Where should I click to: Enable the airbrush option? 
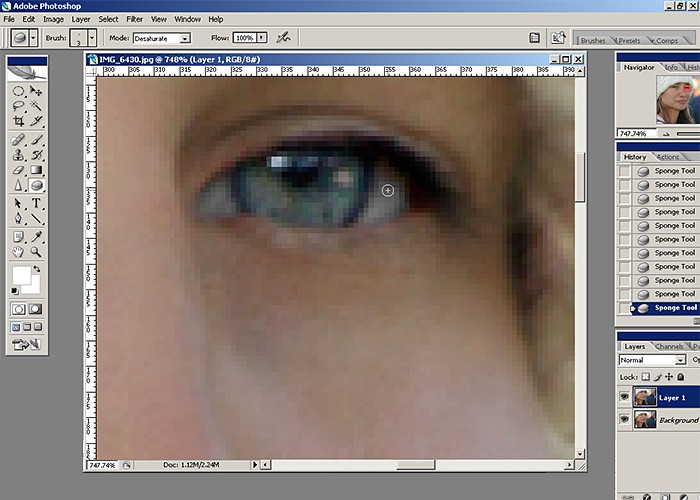(x=283, y=38)
